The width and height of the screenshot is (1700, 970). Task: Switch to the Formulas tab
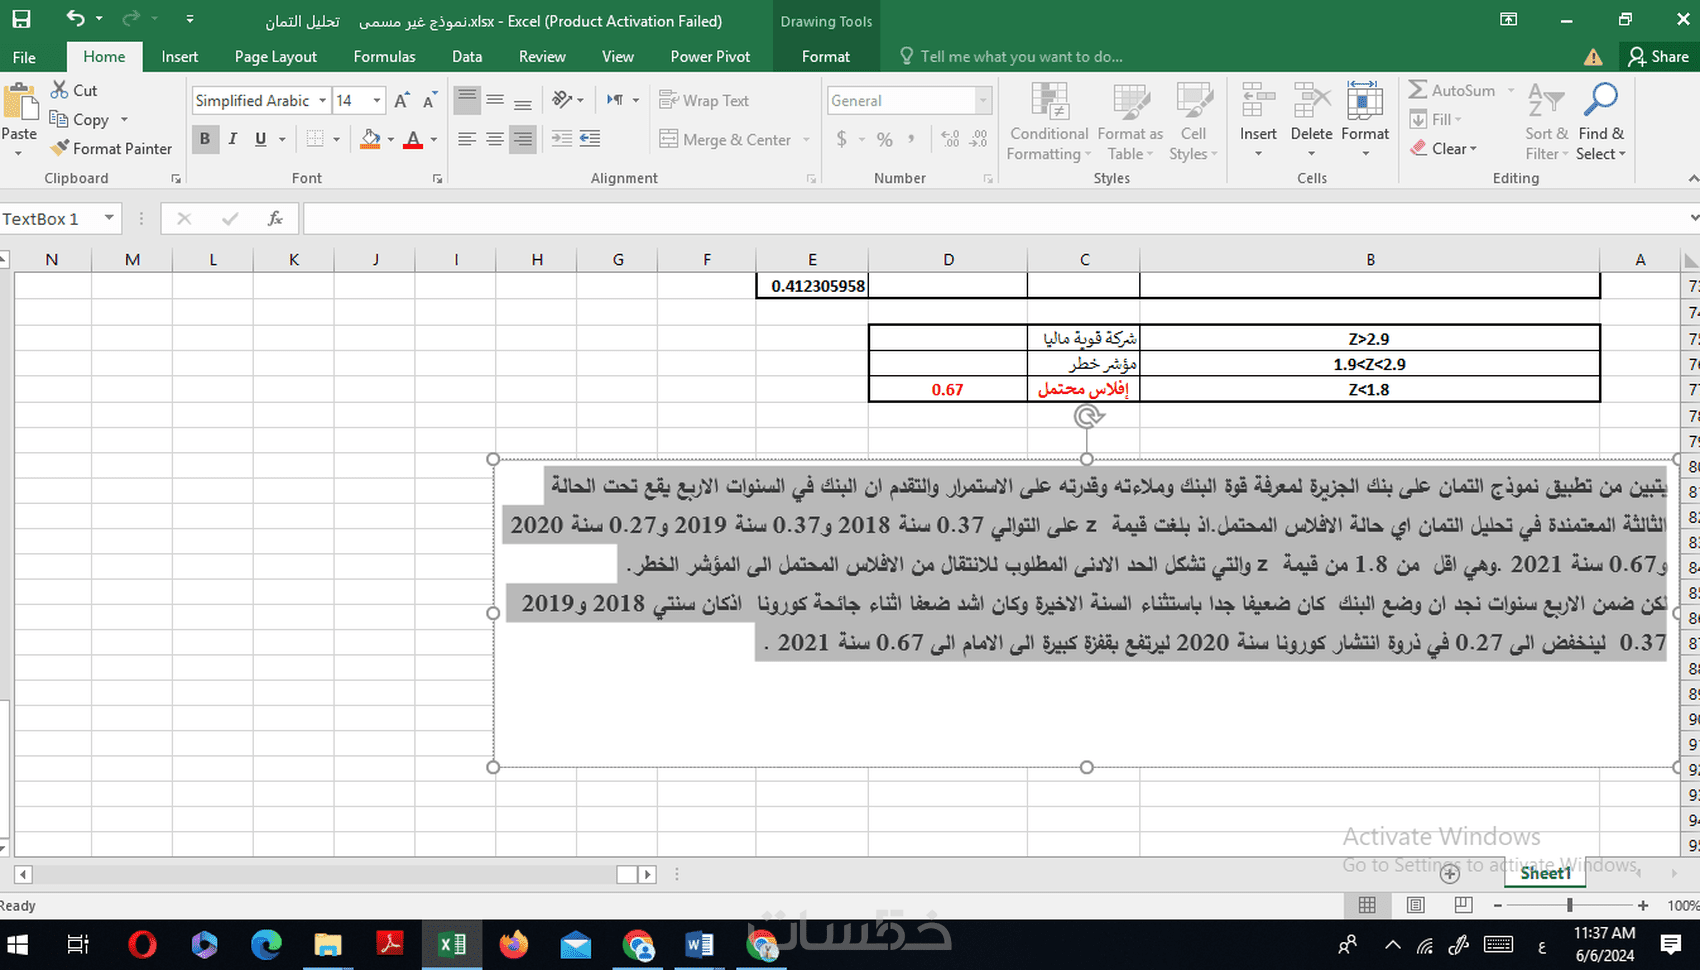click(384, 56)
